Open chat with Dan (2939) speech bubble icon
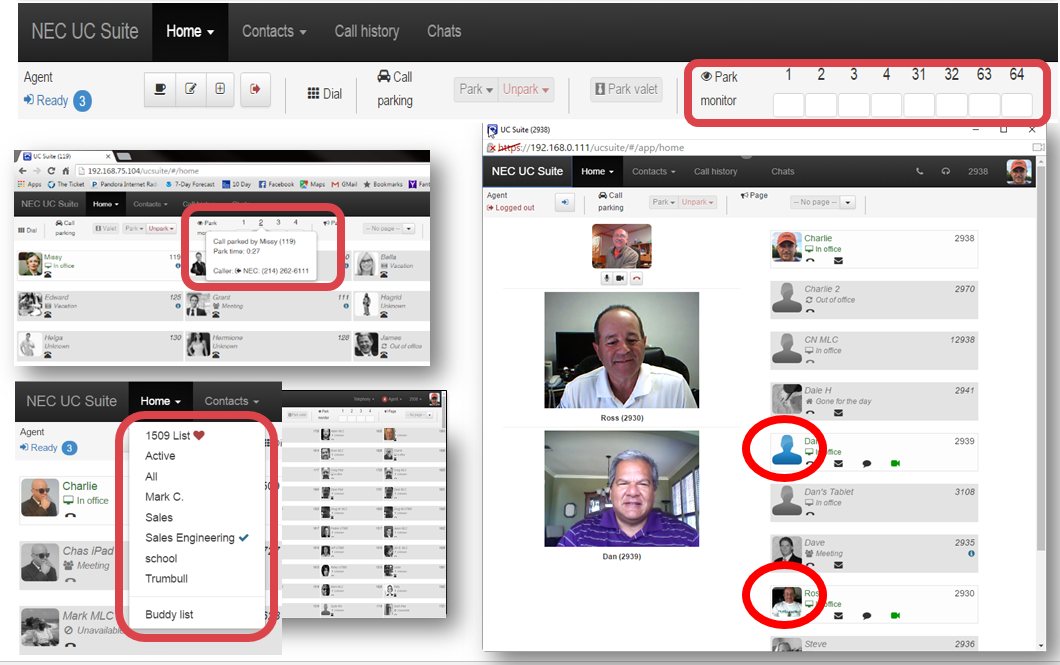The image size is (1060, 665). (867, 464)
